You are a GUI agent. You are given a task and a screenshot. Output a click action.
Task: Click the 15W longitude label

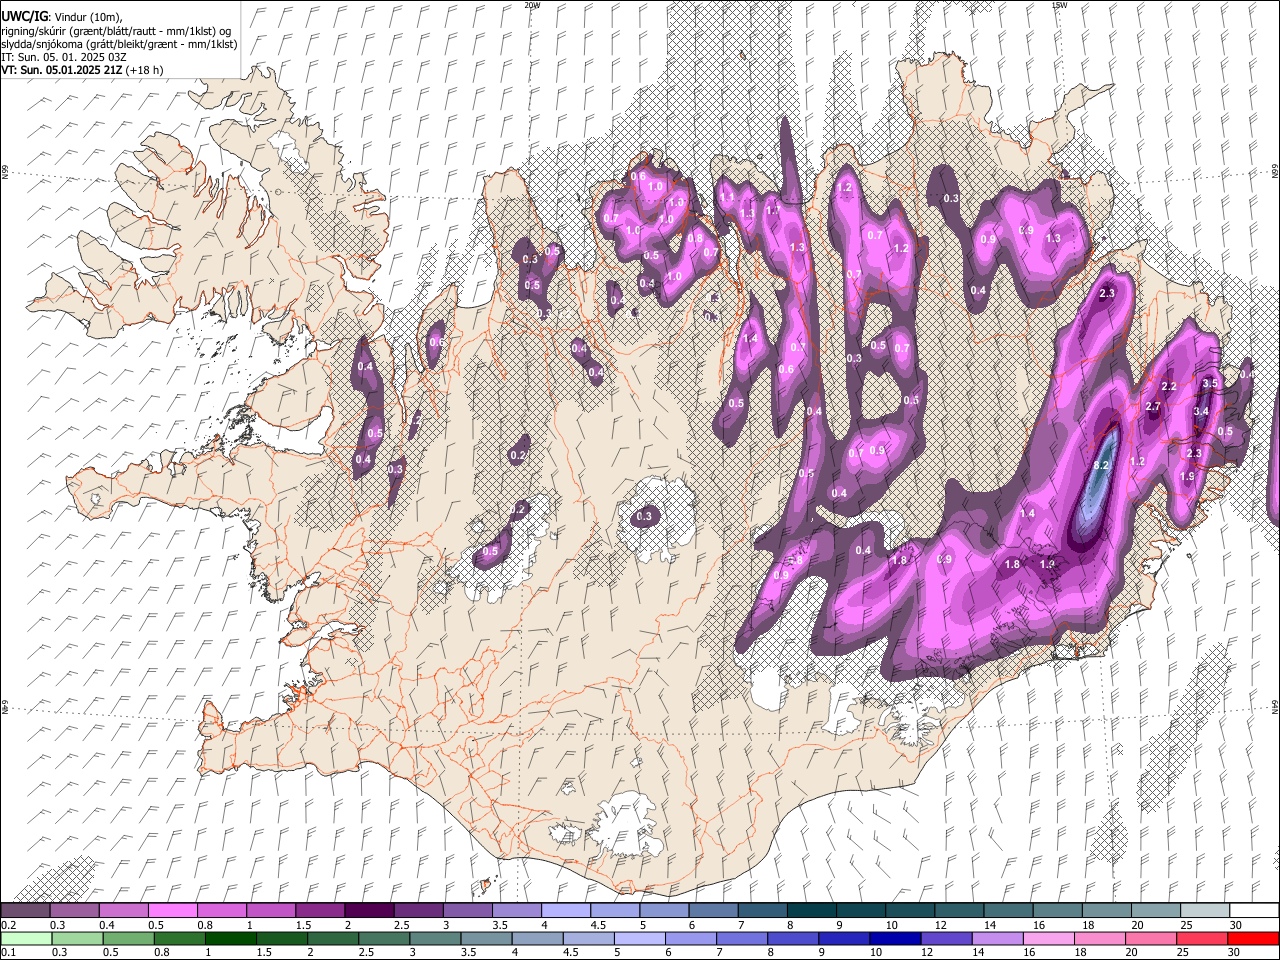tap(1059, 5)
